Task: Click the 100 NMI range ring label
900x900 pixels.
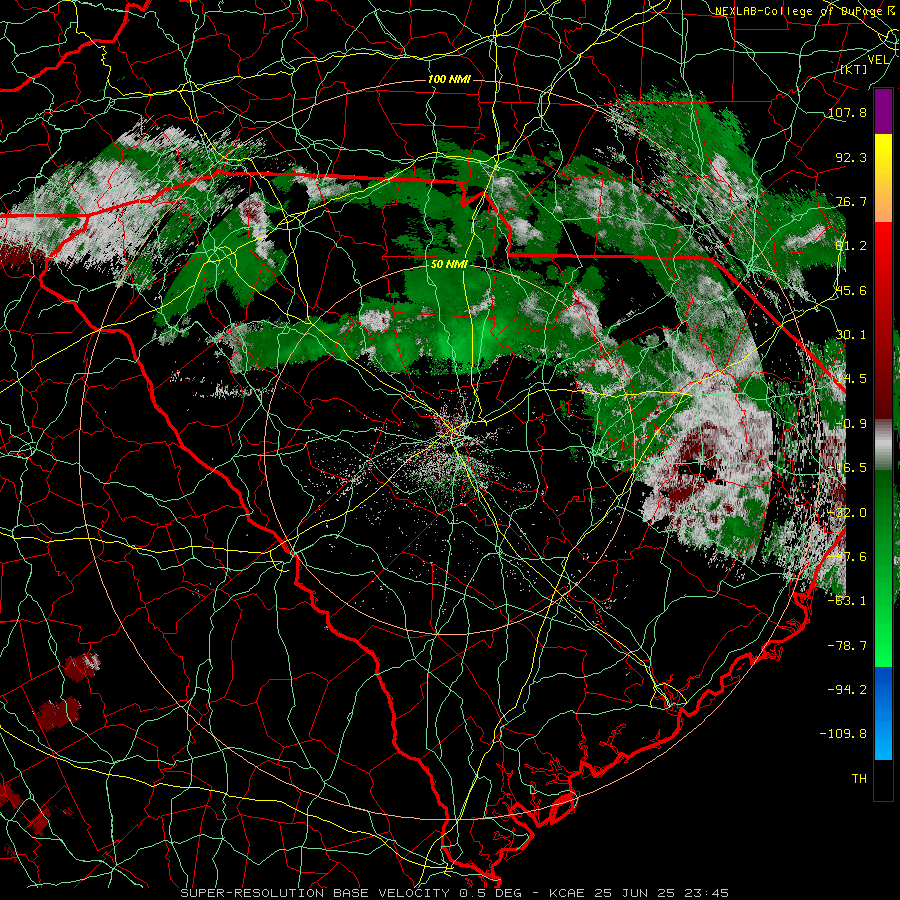Action: pyautogui.click(x=449, y=79)
